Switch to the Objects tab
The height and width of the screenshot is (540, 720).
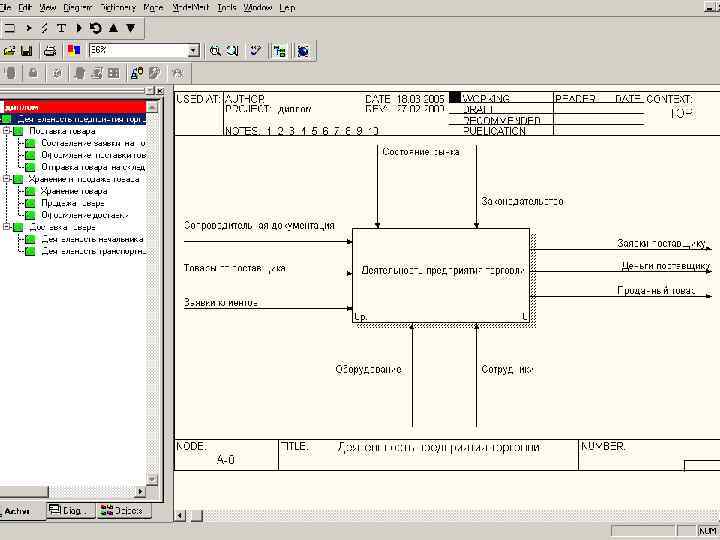(122, 510)
